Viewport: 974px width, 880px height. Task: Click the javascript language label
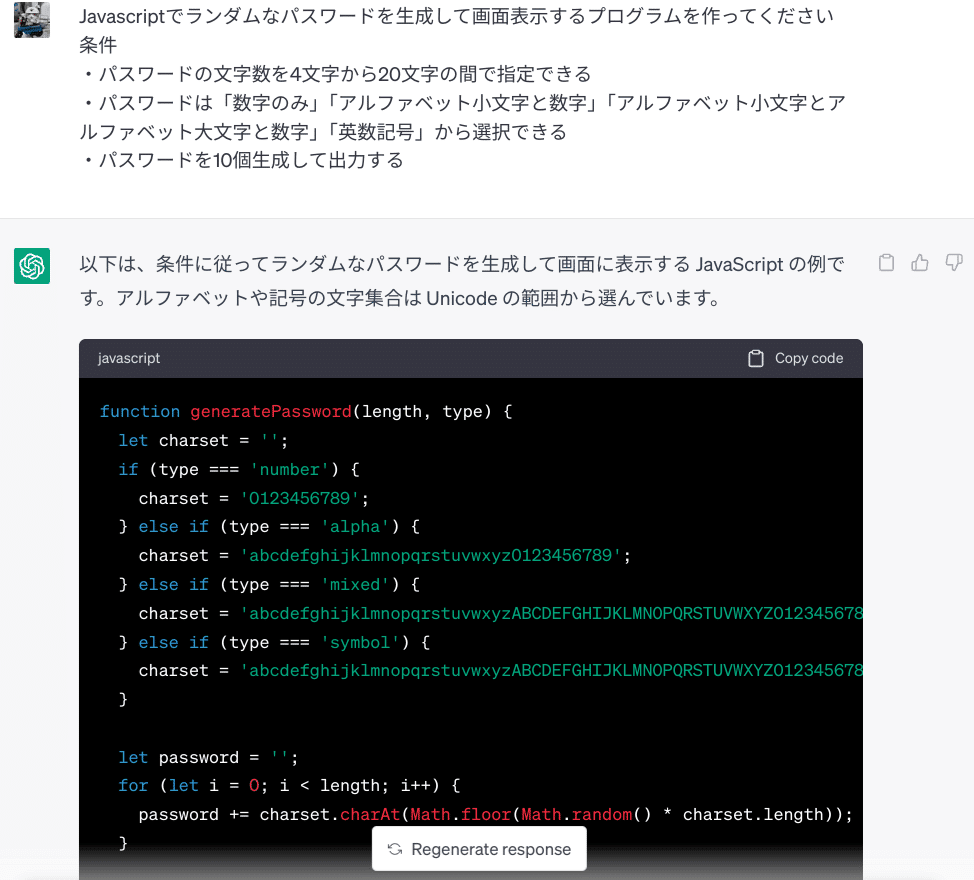click(x=129, y=358)
